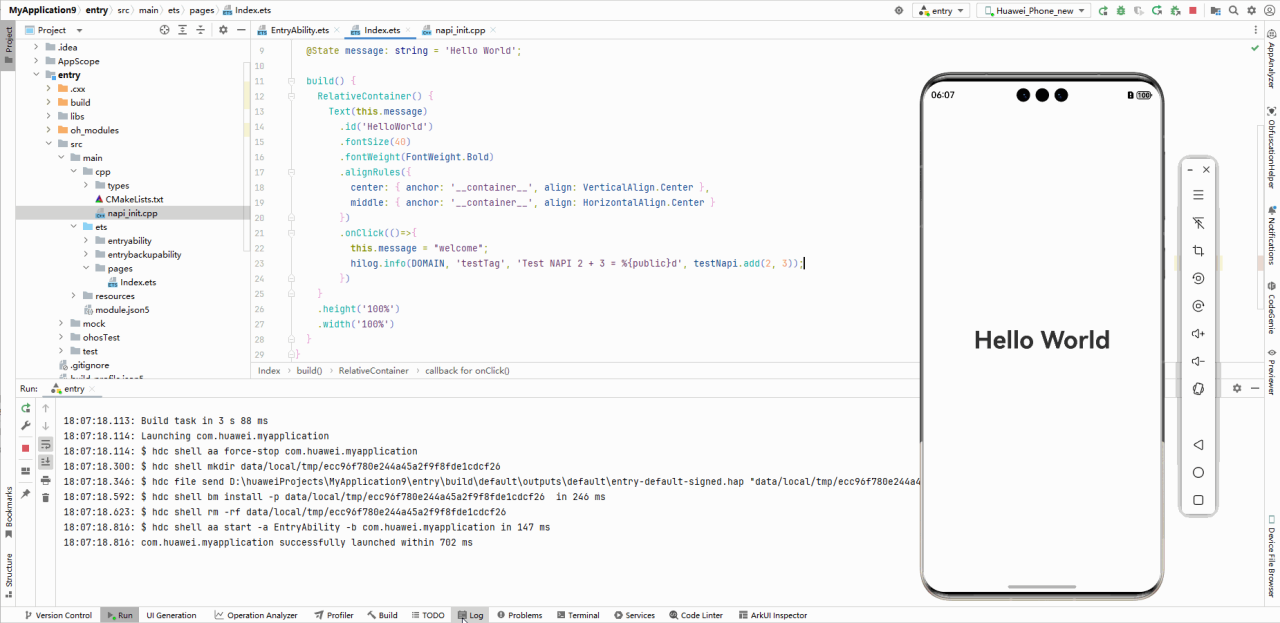Toggle scroll to end in Run console
The image size is (1280, 623).
click(45, 461)
